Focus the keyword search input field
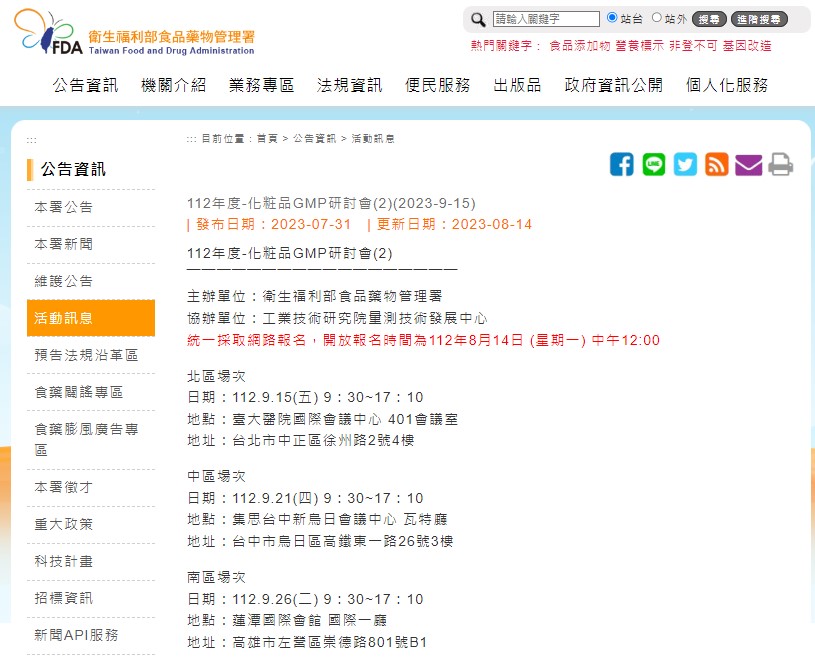The image size is (815, 660). pos(546,19)
